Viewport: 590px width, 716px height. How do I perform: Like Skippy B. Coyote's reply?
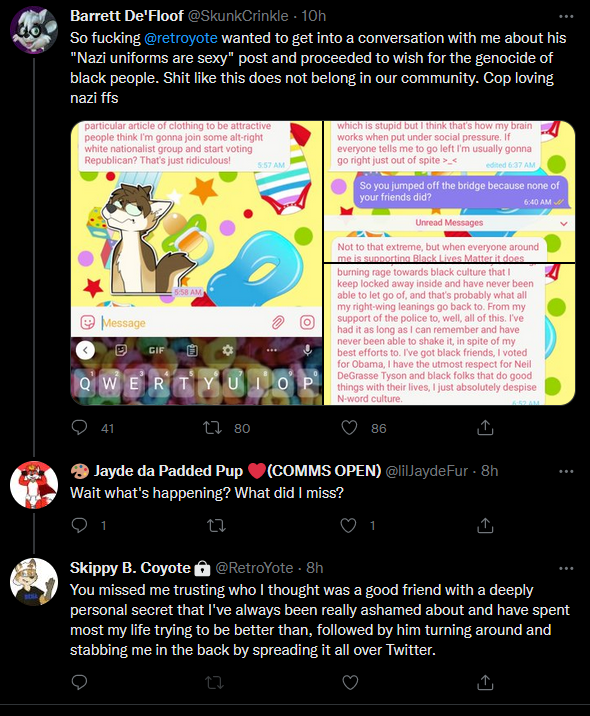(x=350, y=683)
